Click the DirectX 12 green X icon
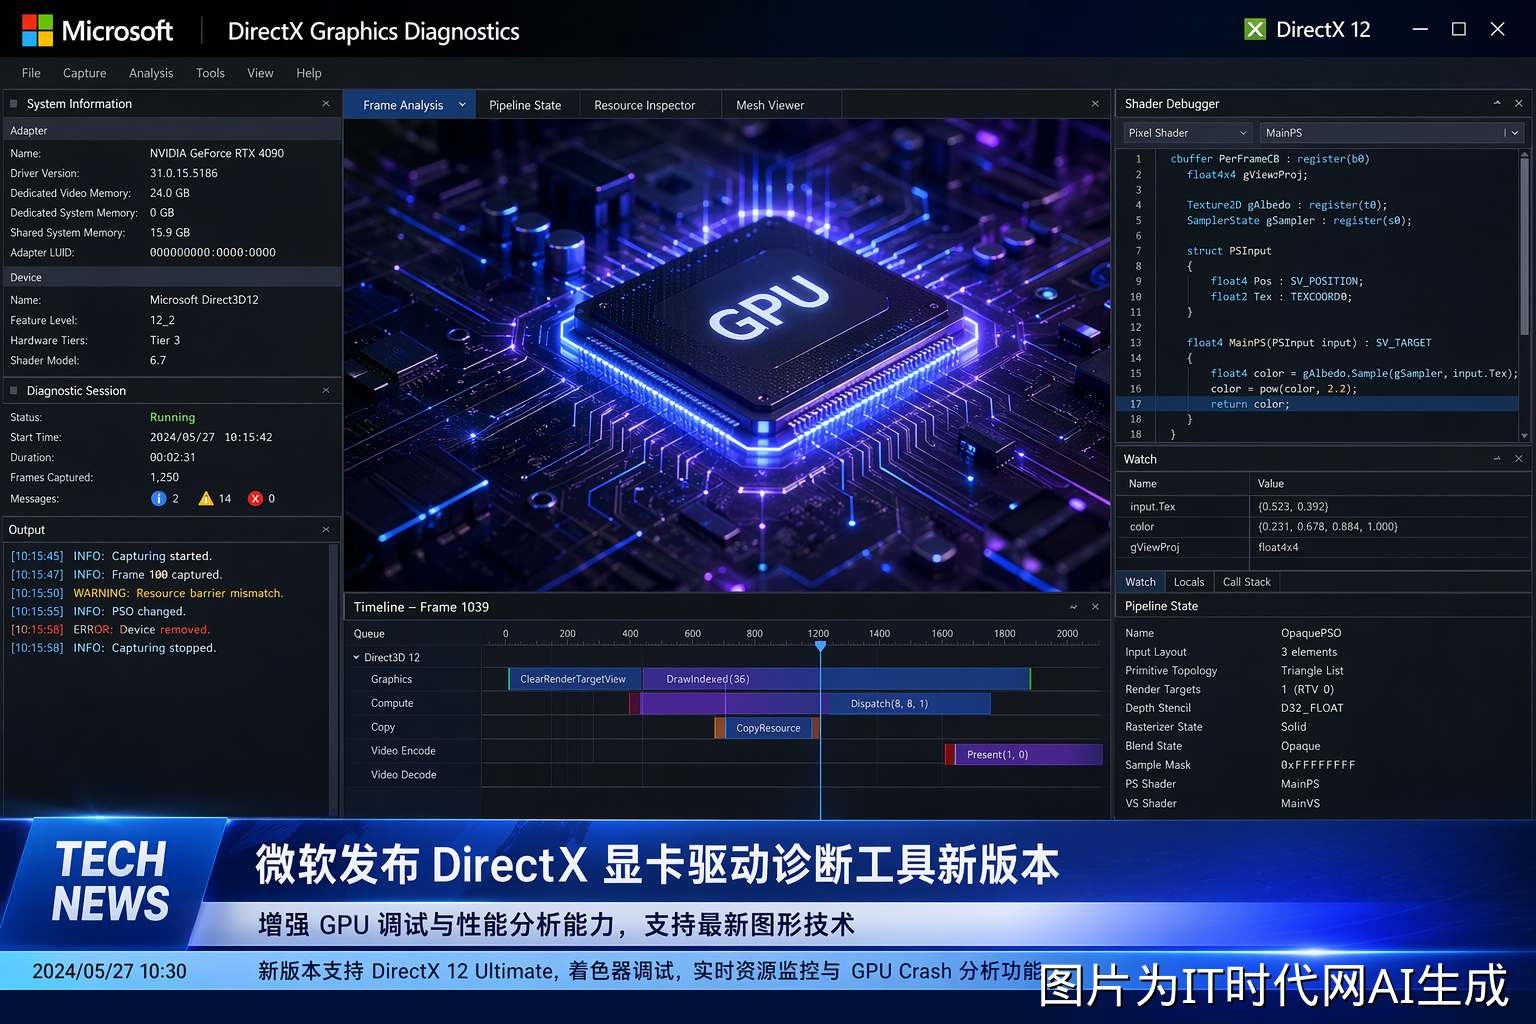 pyautogui.click(x=1255, y=29)
